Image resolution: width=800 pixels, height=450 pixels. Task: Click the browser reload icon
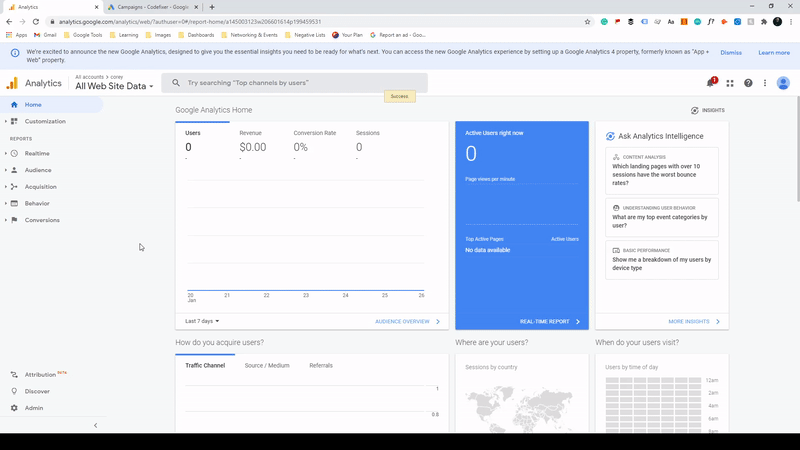36,21
